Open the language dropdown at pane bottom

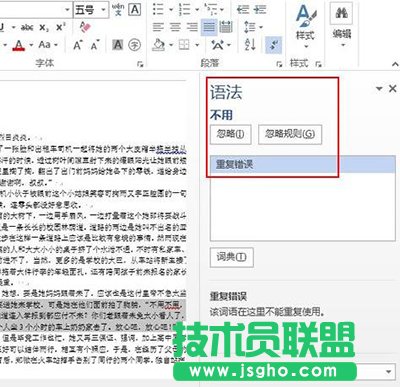pyautogui.click(x=388, y=371)
